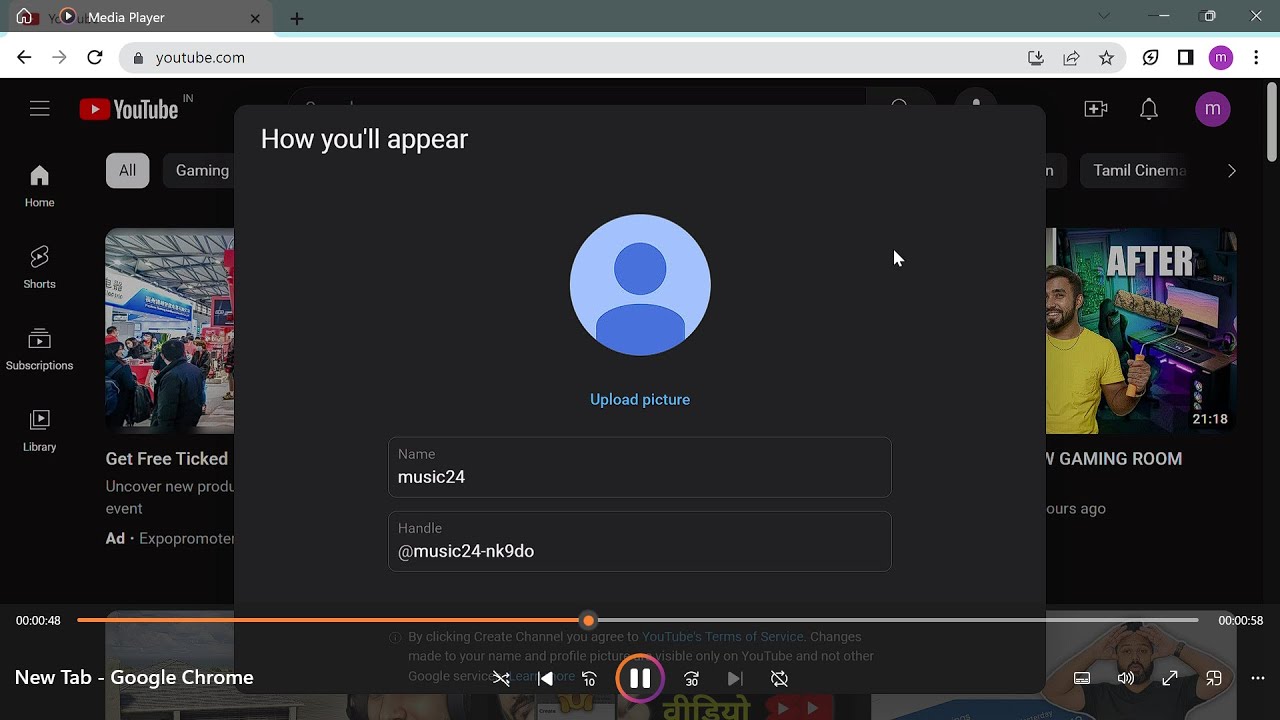Image resolution: width=1280 pixels, height=720 pixels.
Task: Select the All filter chip
Action: click(x=127, y=170)
